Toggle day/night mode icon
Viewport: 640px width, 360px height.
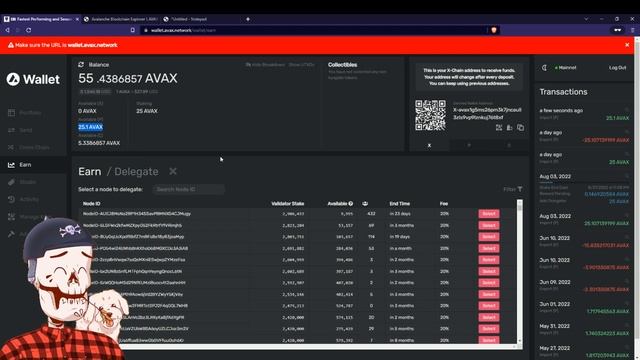tap(544, 68)
